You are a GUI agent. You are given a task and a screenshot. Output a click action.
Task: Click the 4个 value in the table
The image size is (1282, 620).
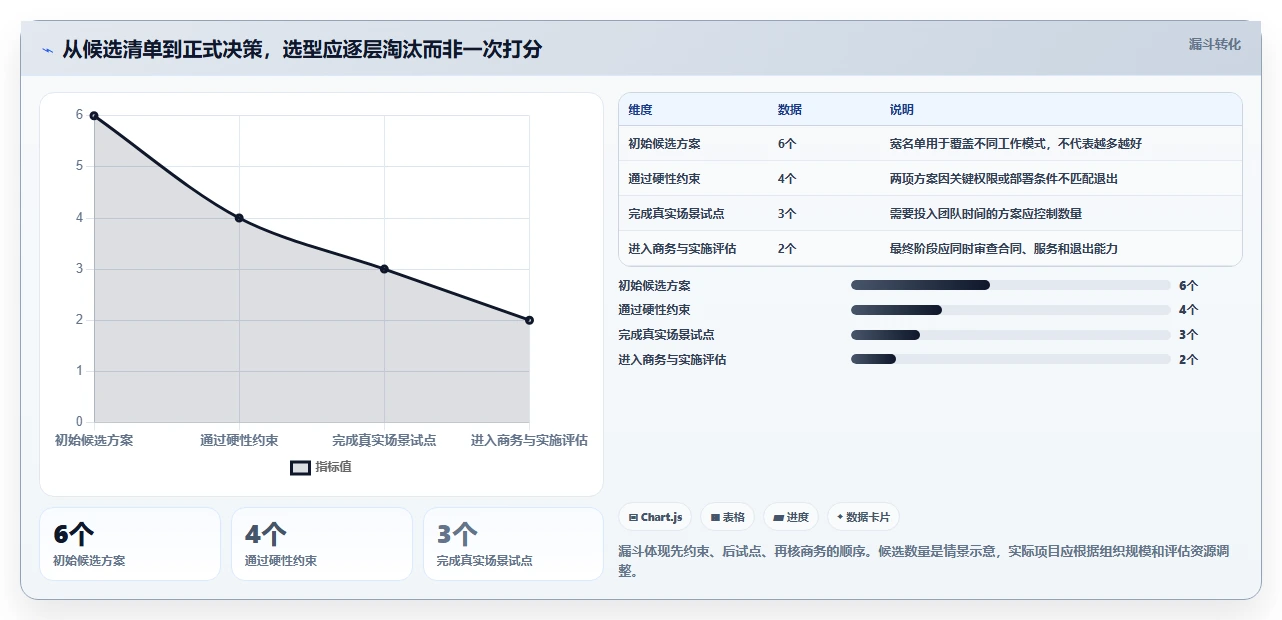point(787,179)
